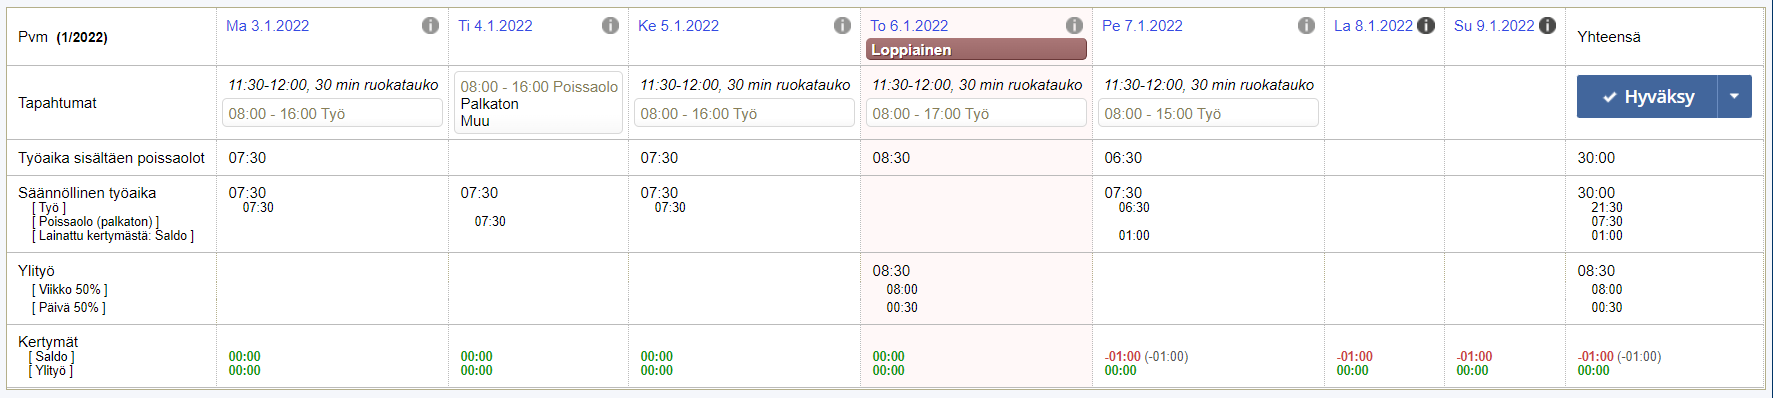Select the Pe 7.1.2022 date link
1774x398 pixels.
[1142, 26]
